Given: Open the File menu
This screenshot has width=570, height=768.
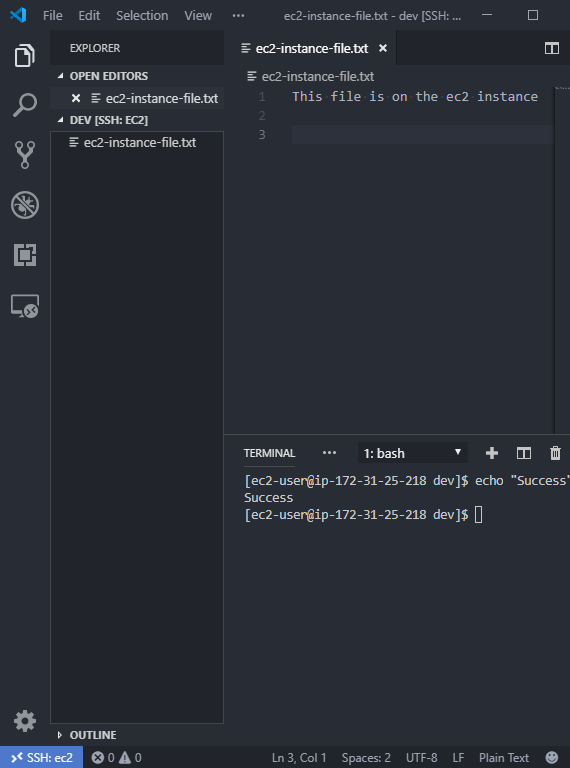Looking at the screenshot, I should click(x=52, y=16).
